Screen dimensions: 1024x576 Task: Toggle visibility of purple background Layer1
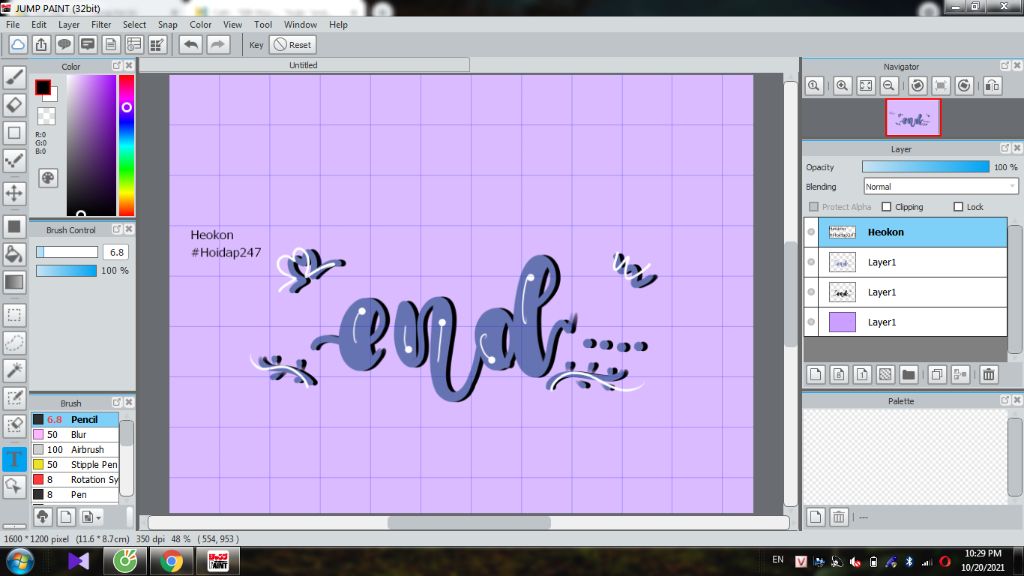(811, 322)
